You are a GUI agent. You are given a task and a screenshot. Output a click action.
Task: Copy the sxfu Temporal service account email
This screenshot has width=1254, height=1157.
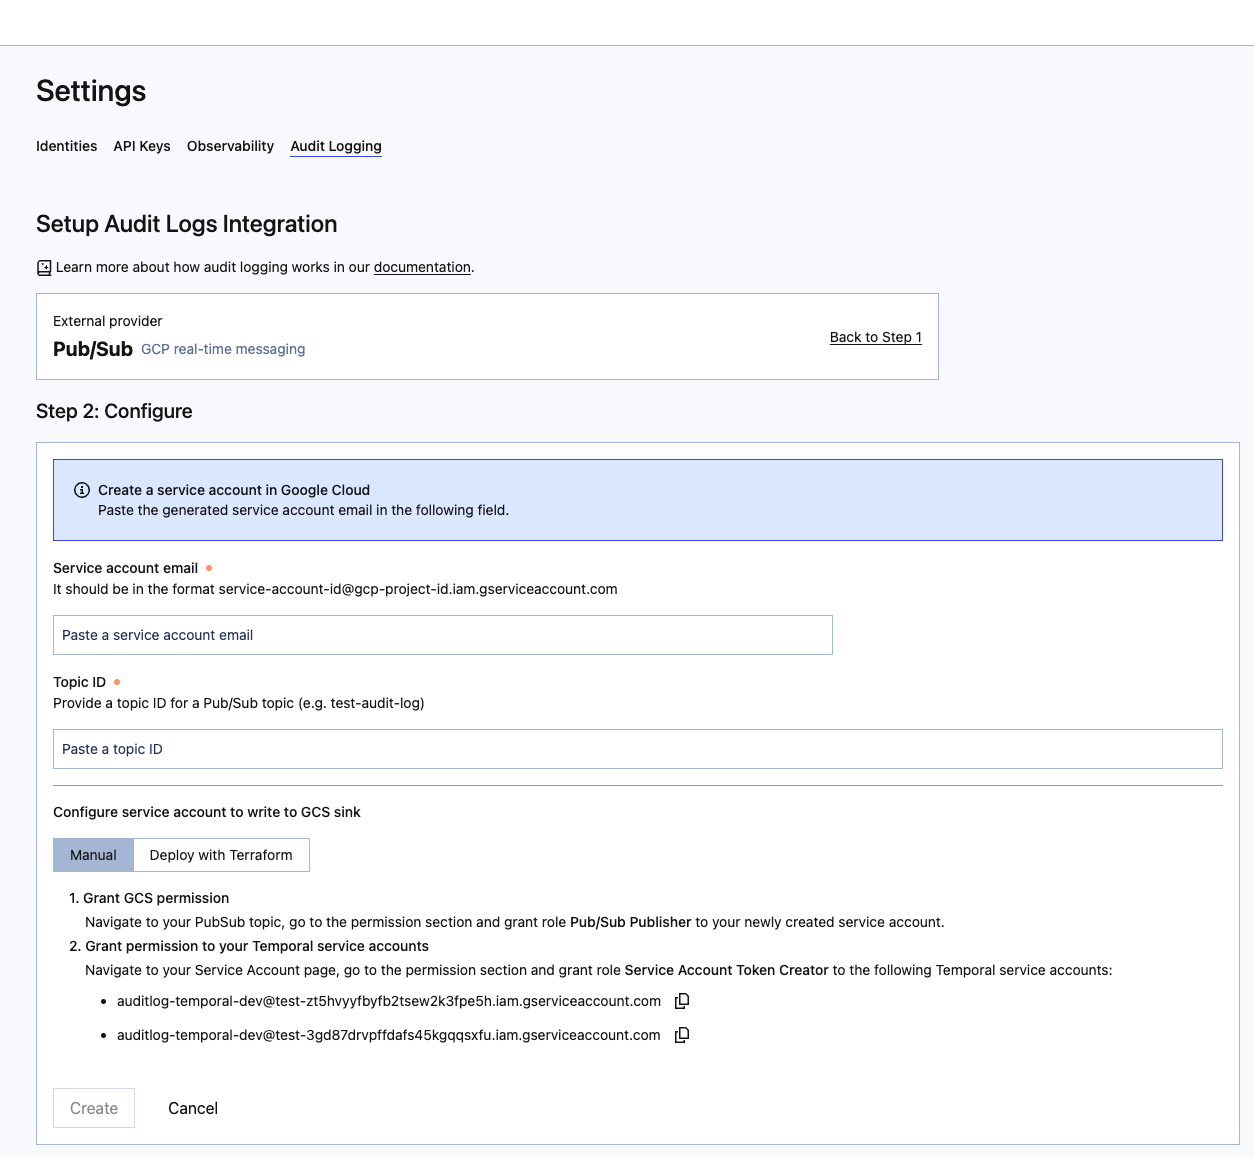tap(682, 1035)
